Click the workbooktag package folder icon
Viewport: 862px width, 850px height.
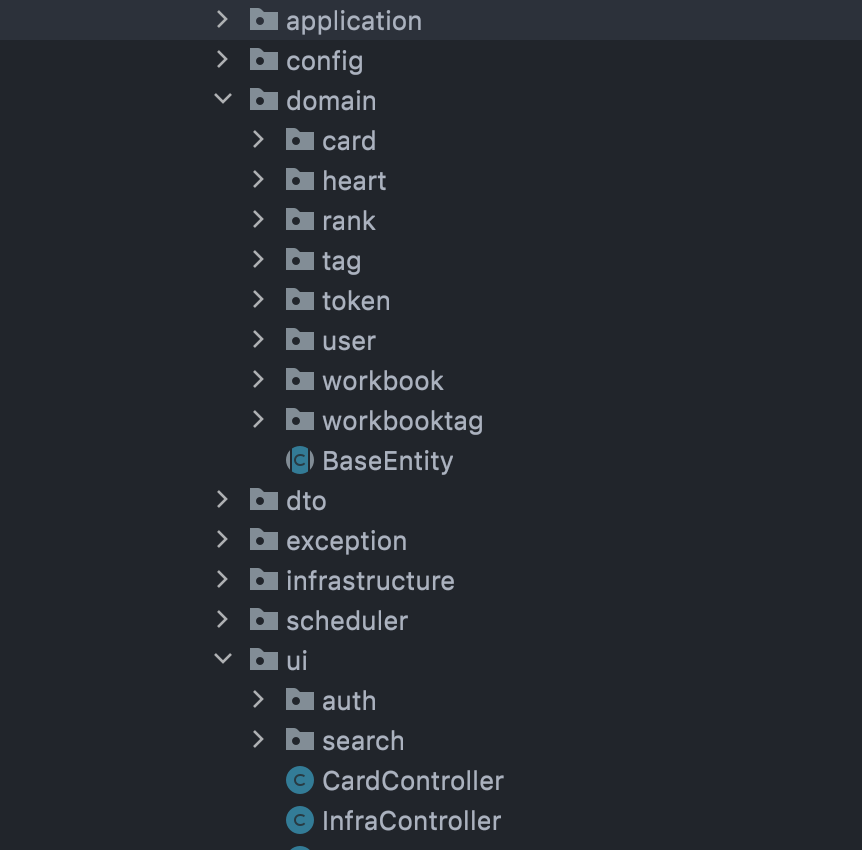tap(300, 420)
